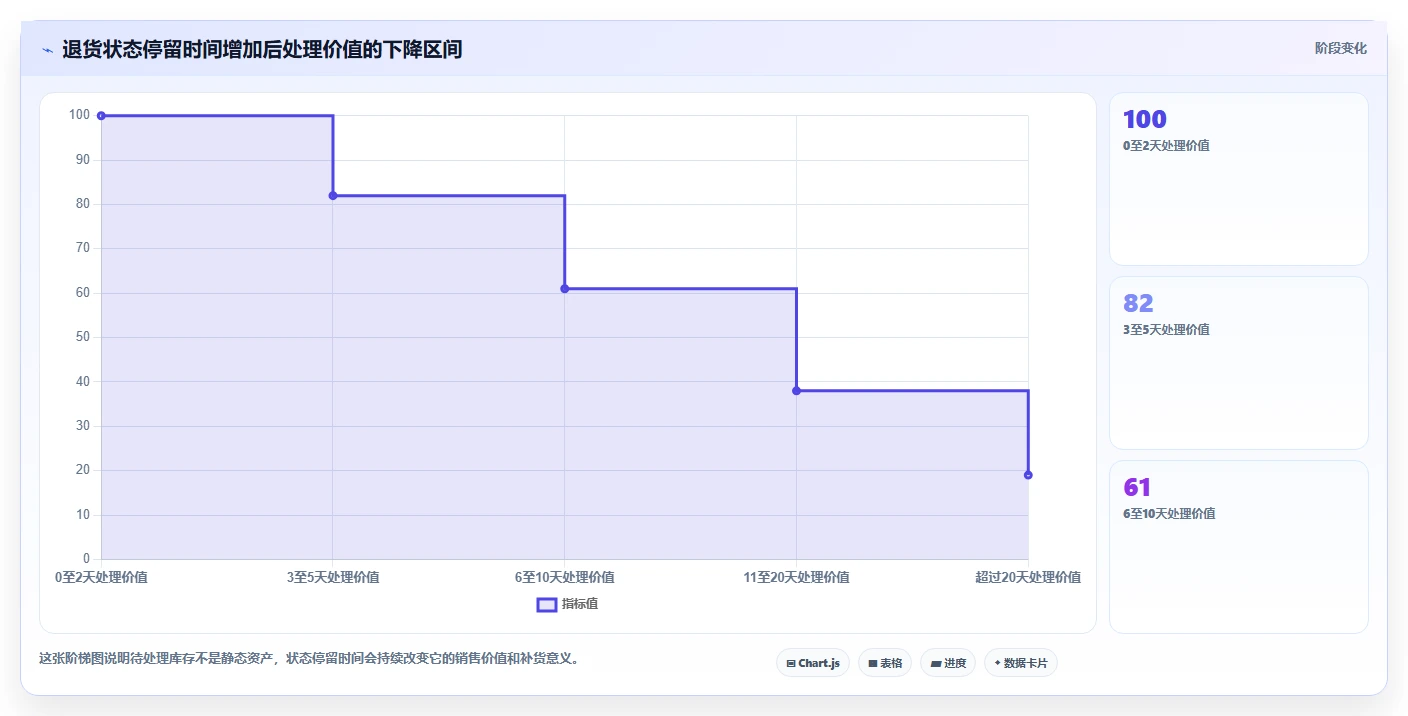Select the 表格 tag chip
1408x716 pixels.
[885, 663]
